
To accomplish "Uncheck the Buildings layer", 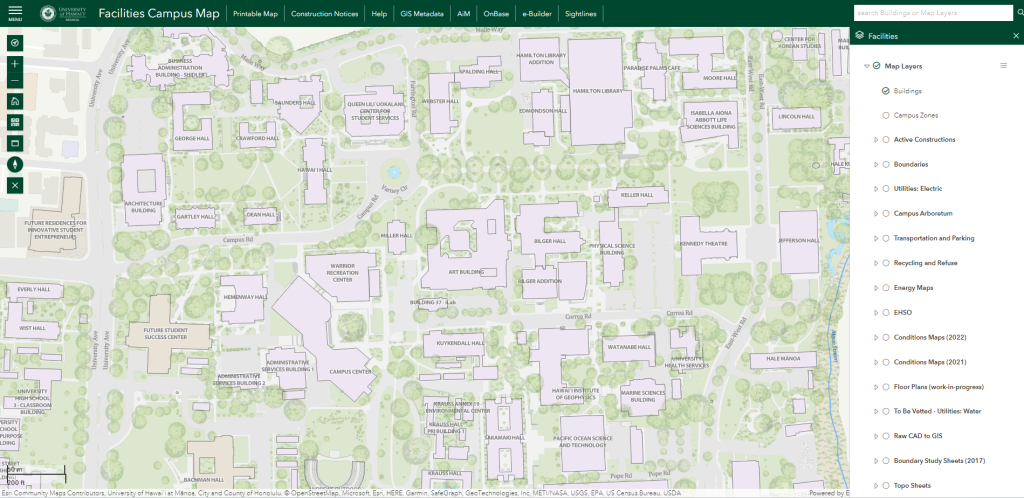I will click(x=886, y=91).
